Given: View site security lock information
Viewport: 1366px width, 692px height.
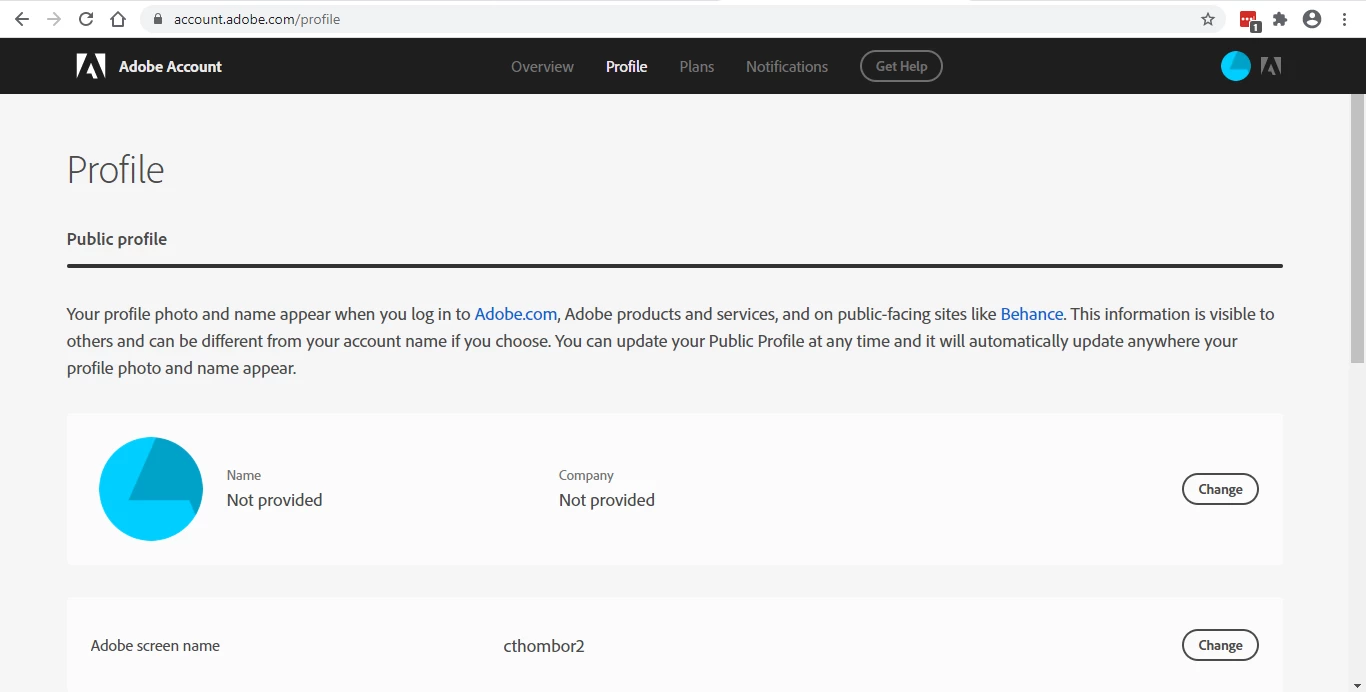Looking at the screenshot, I should (157, 19).
